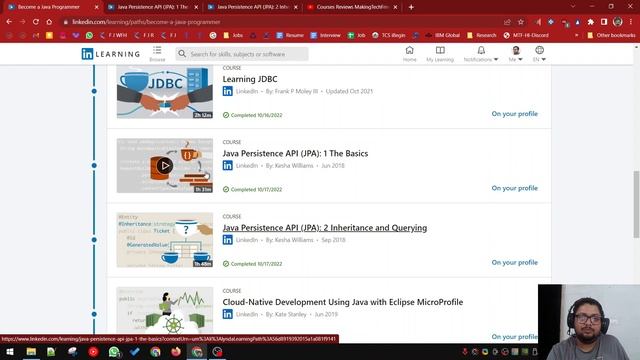
Task: Open Learning JDBC course title
Action: (250, 79)
